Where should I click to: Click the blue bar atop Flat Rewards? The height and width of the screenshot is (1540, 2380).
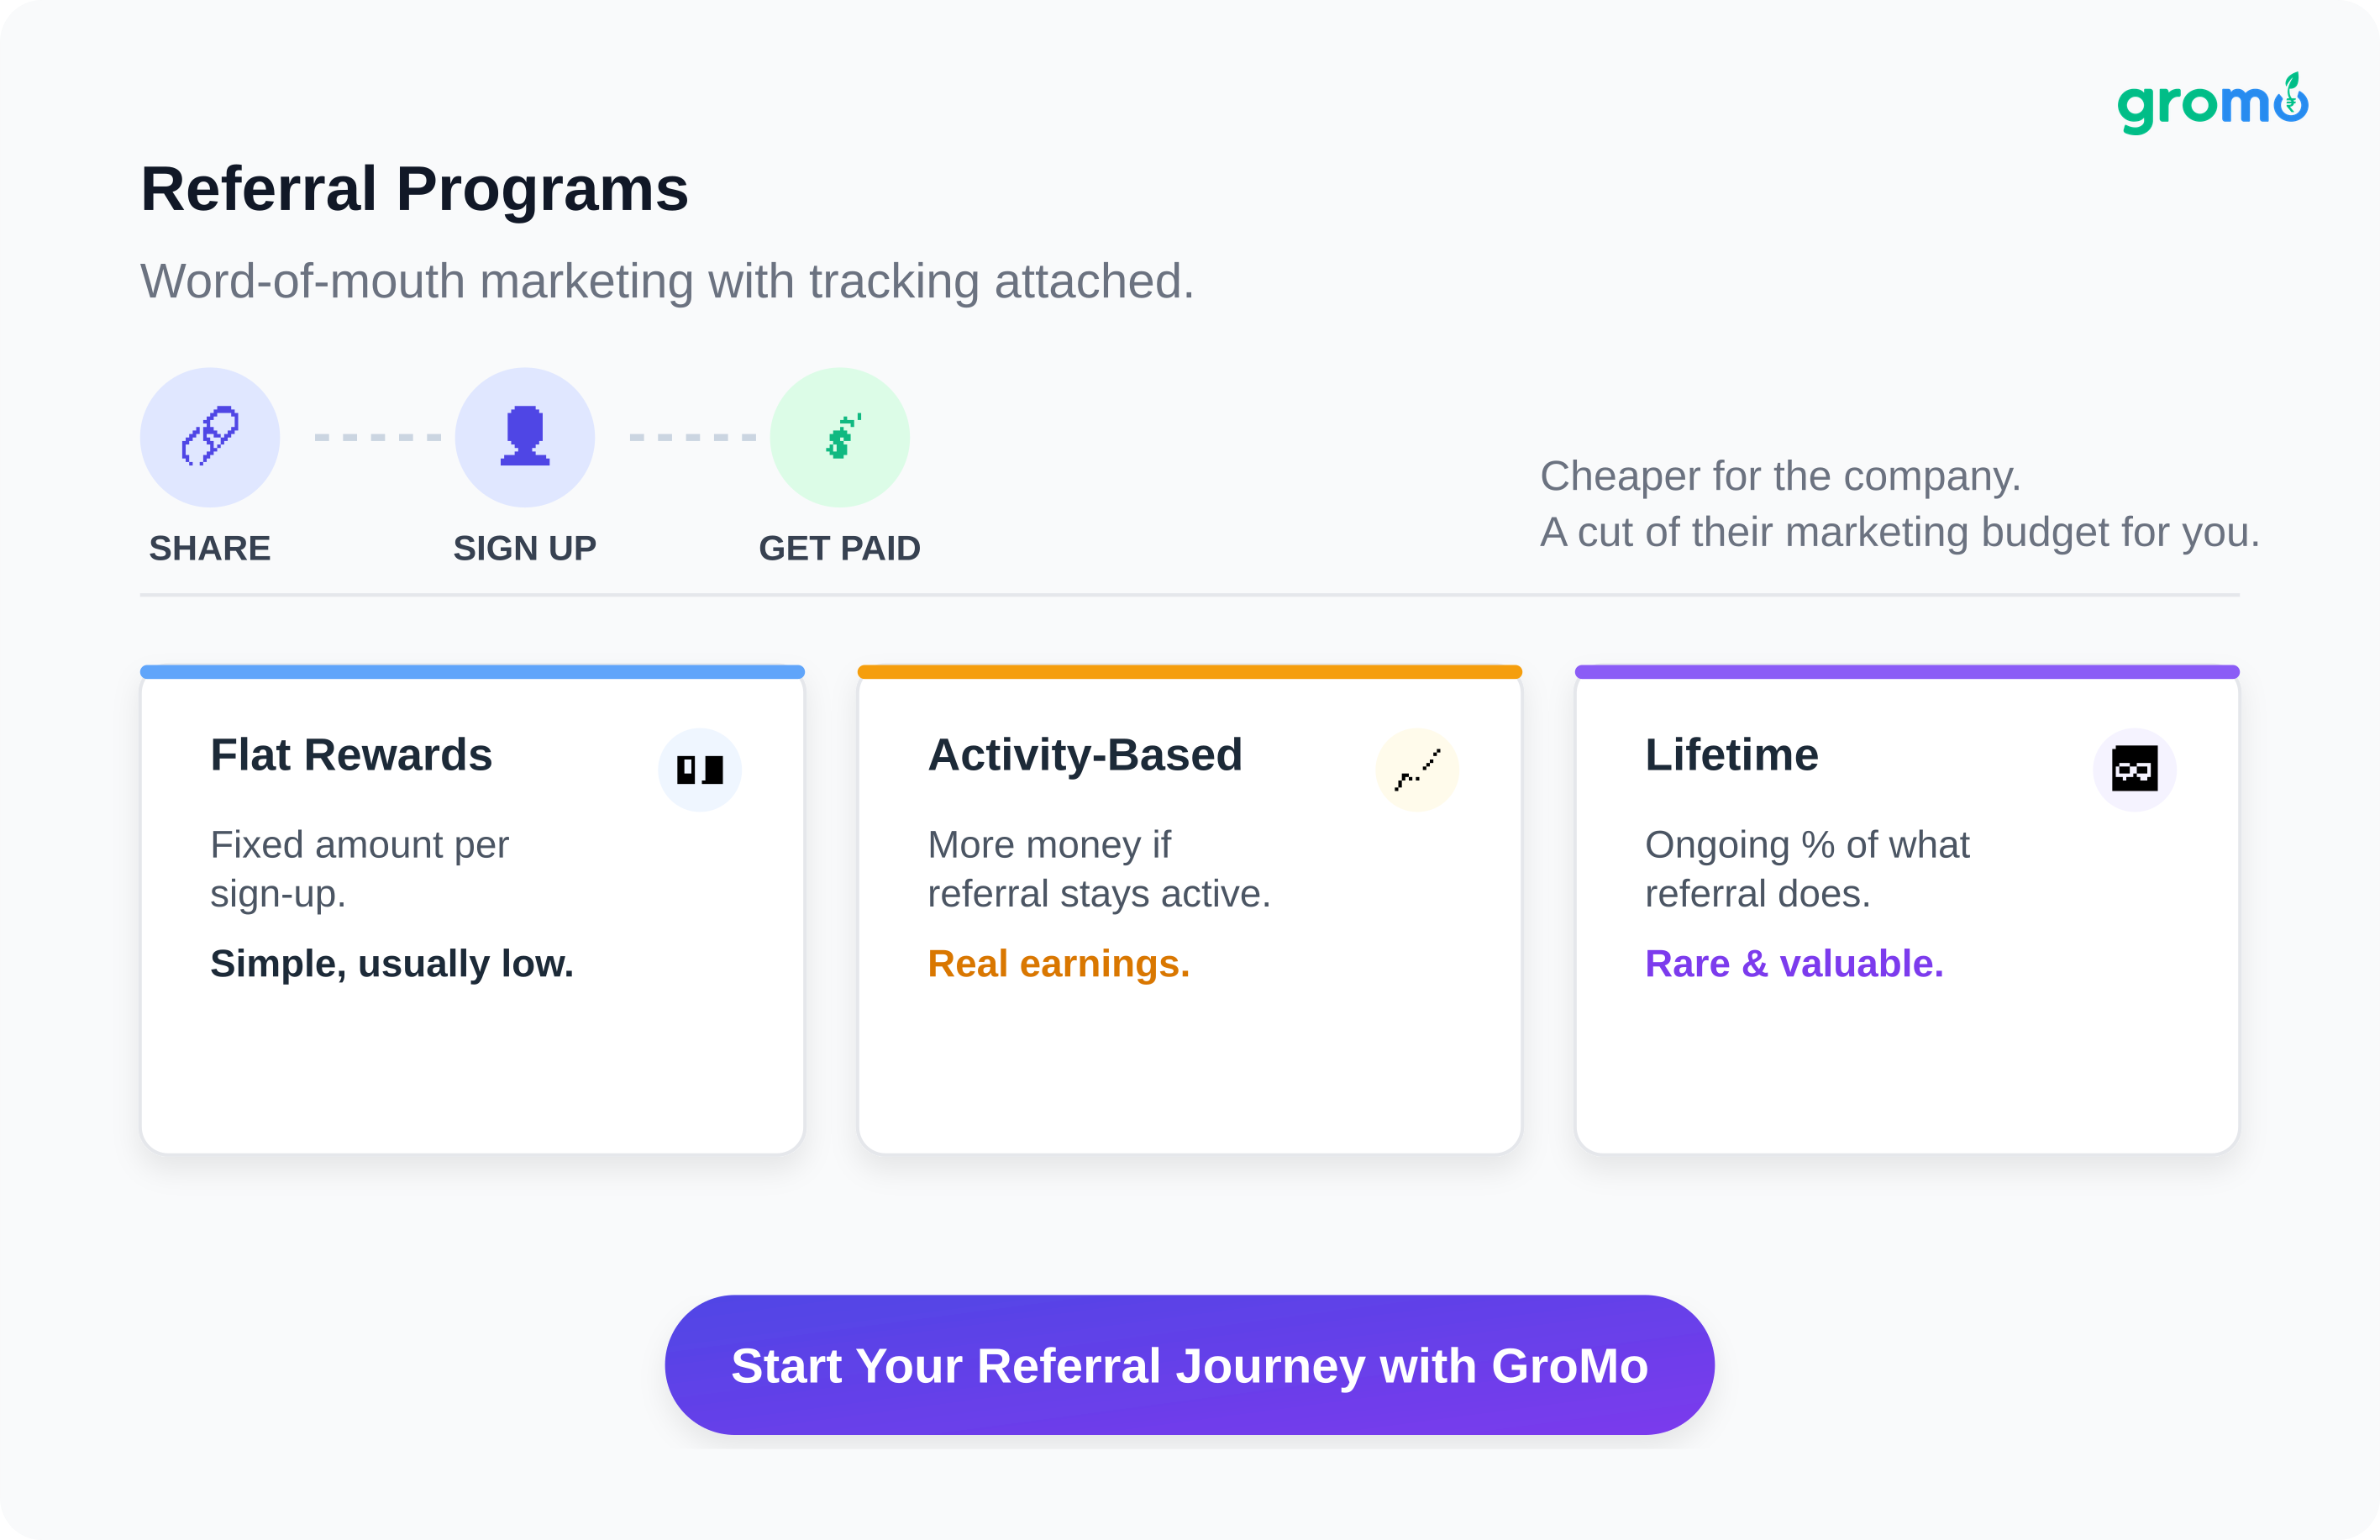(x=472, y=672)
